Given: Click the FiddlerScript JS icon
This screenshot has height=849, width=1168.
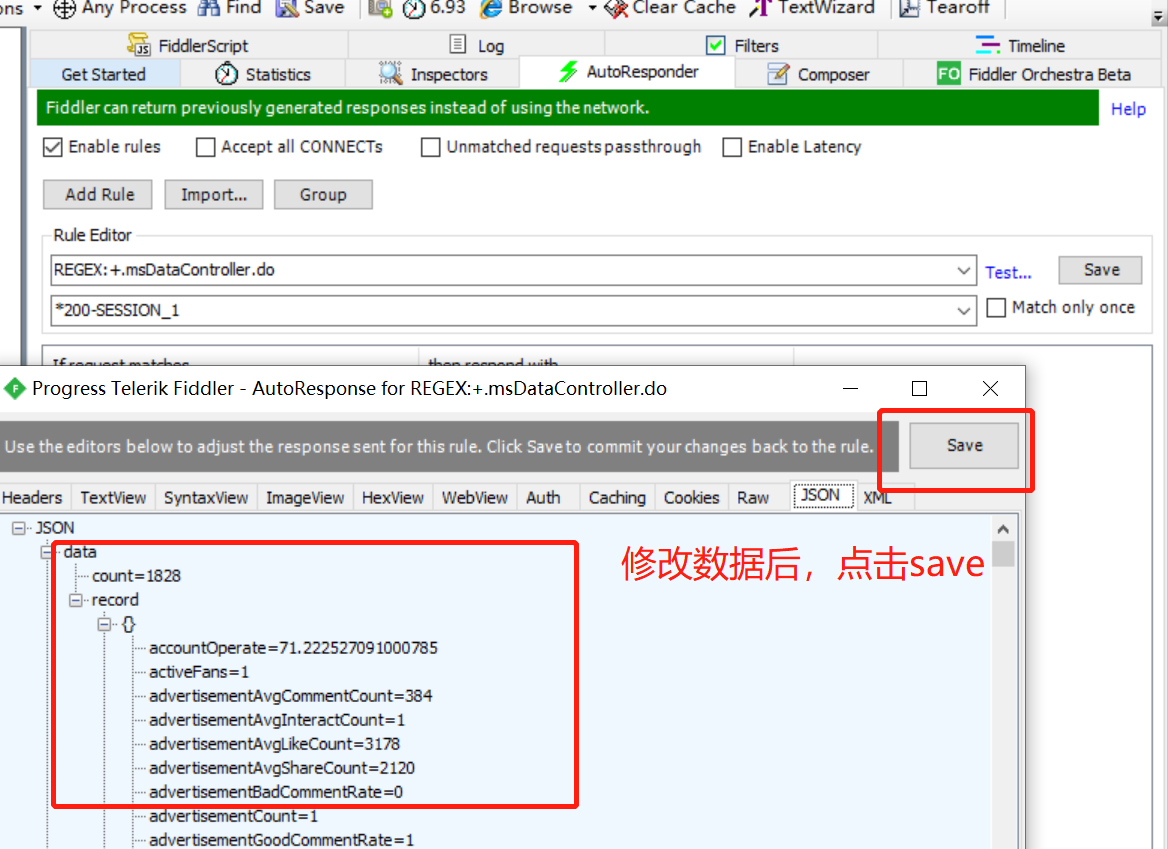Looking at the screenshot, I should coord(139,45).
